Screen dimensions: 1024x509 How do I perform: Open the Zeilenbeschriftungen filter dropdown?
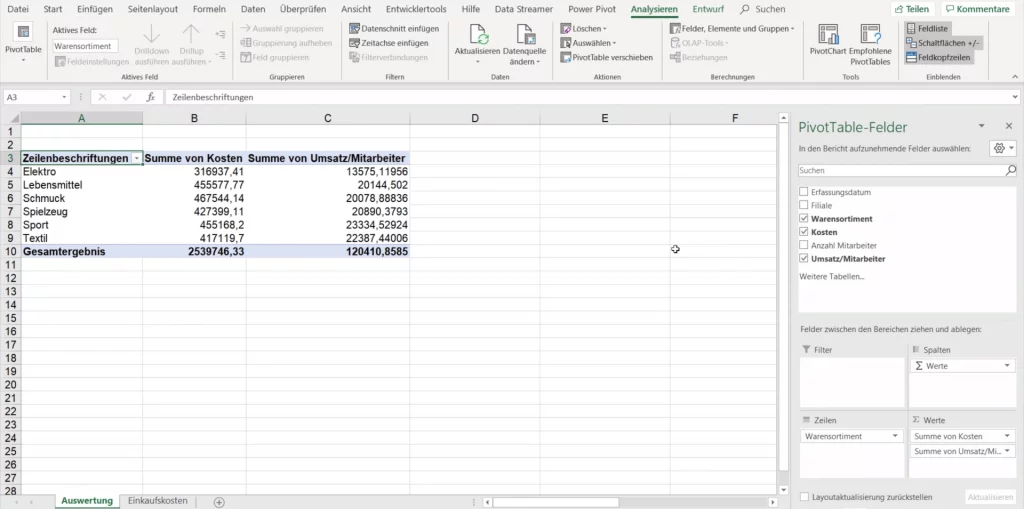click(136, 159)
